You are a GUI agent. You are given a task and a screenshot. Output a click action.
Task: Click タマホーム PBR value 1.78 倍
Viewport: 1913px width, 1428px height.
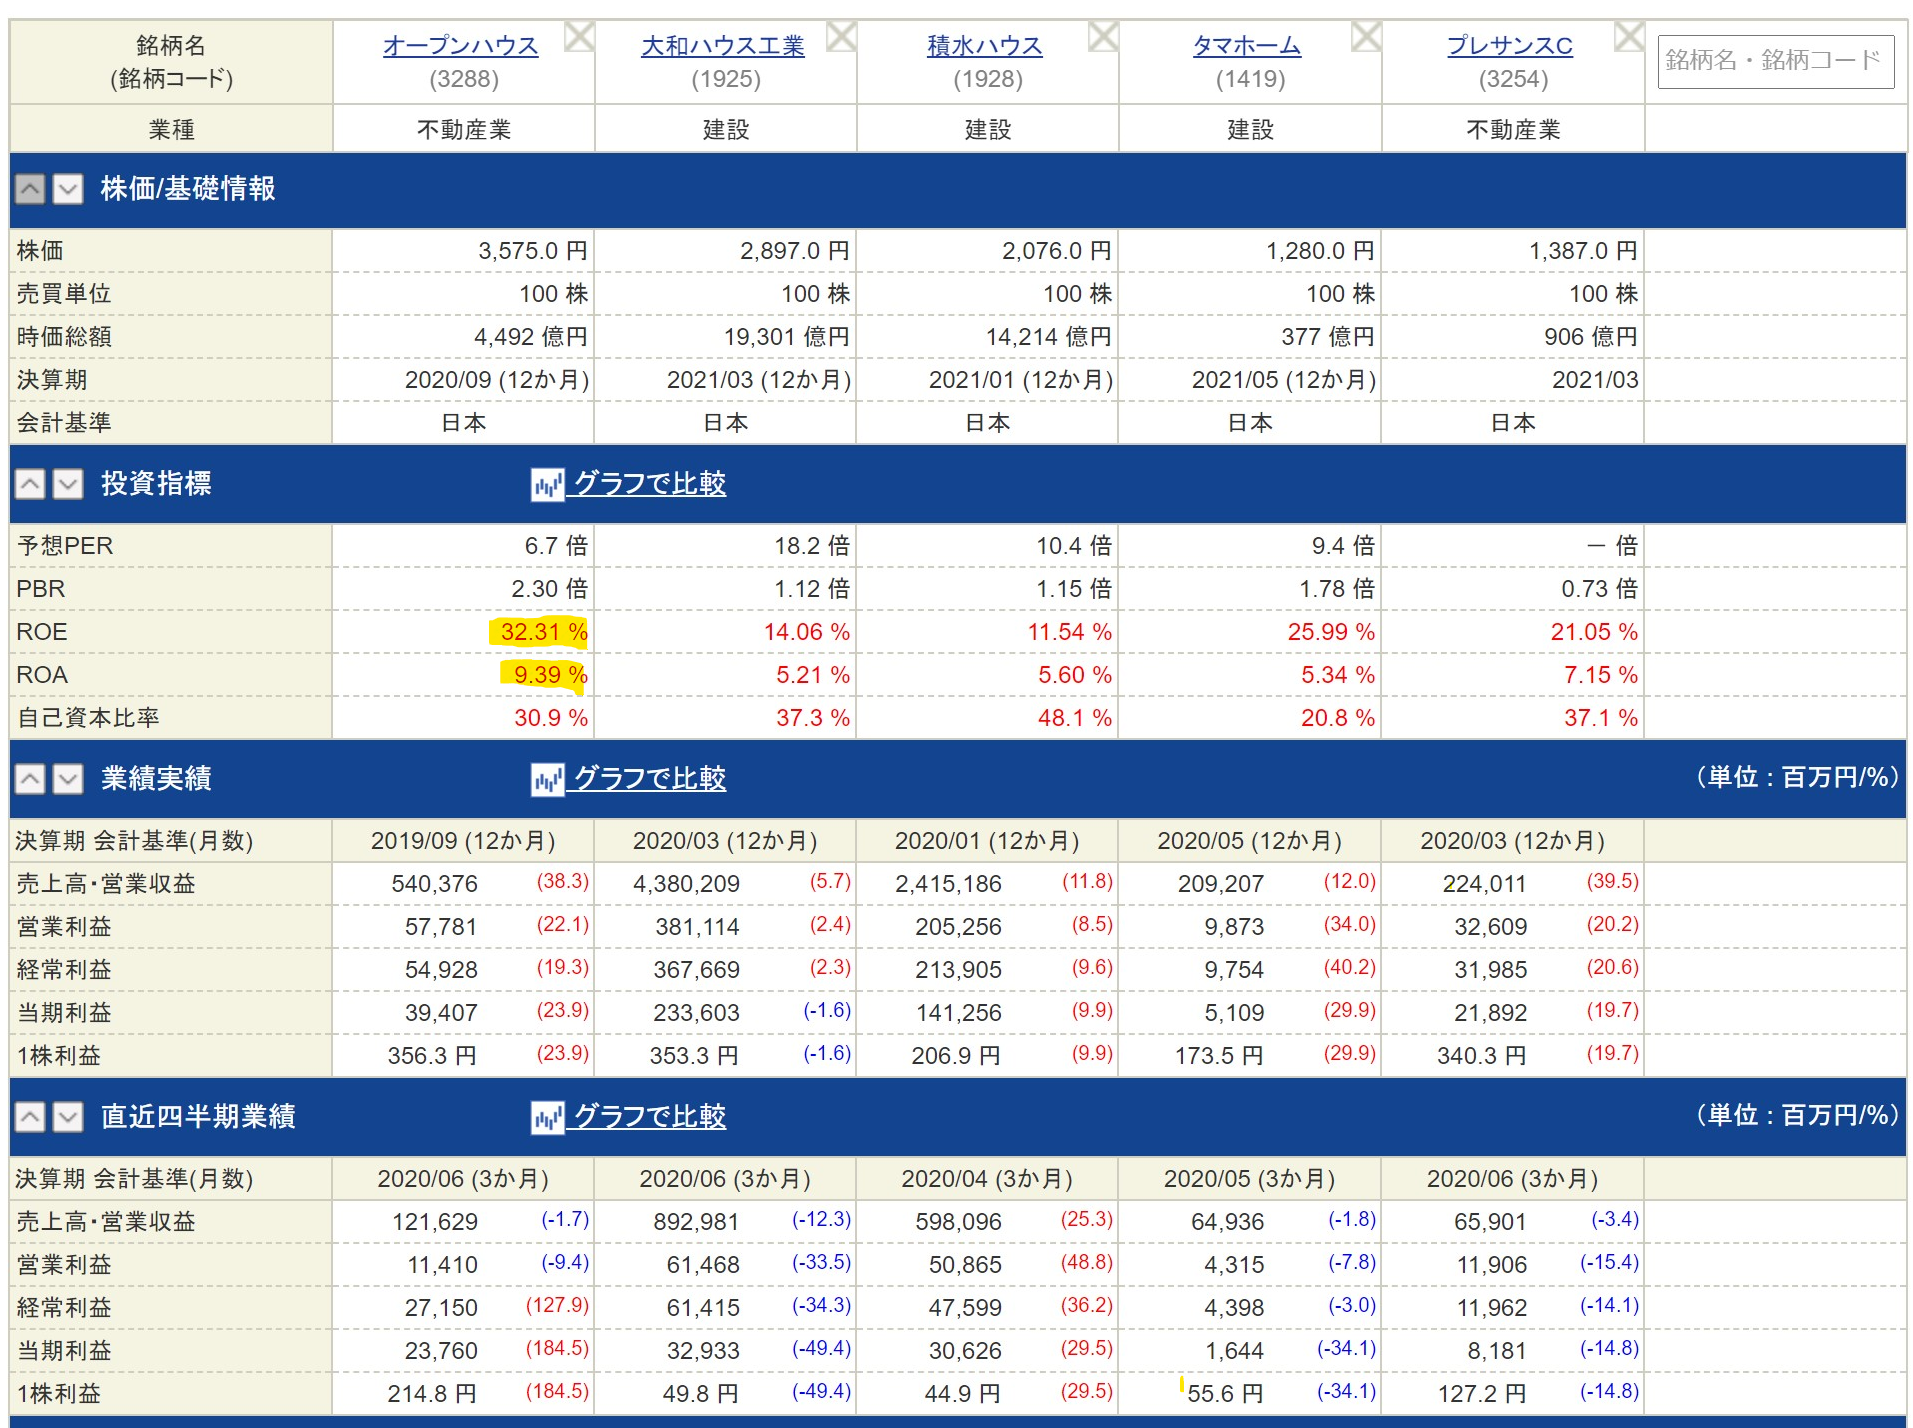click(1337, 589)
